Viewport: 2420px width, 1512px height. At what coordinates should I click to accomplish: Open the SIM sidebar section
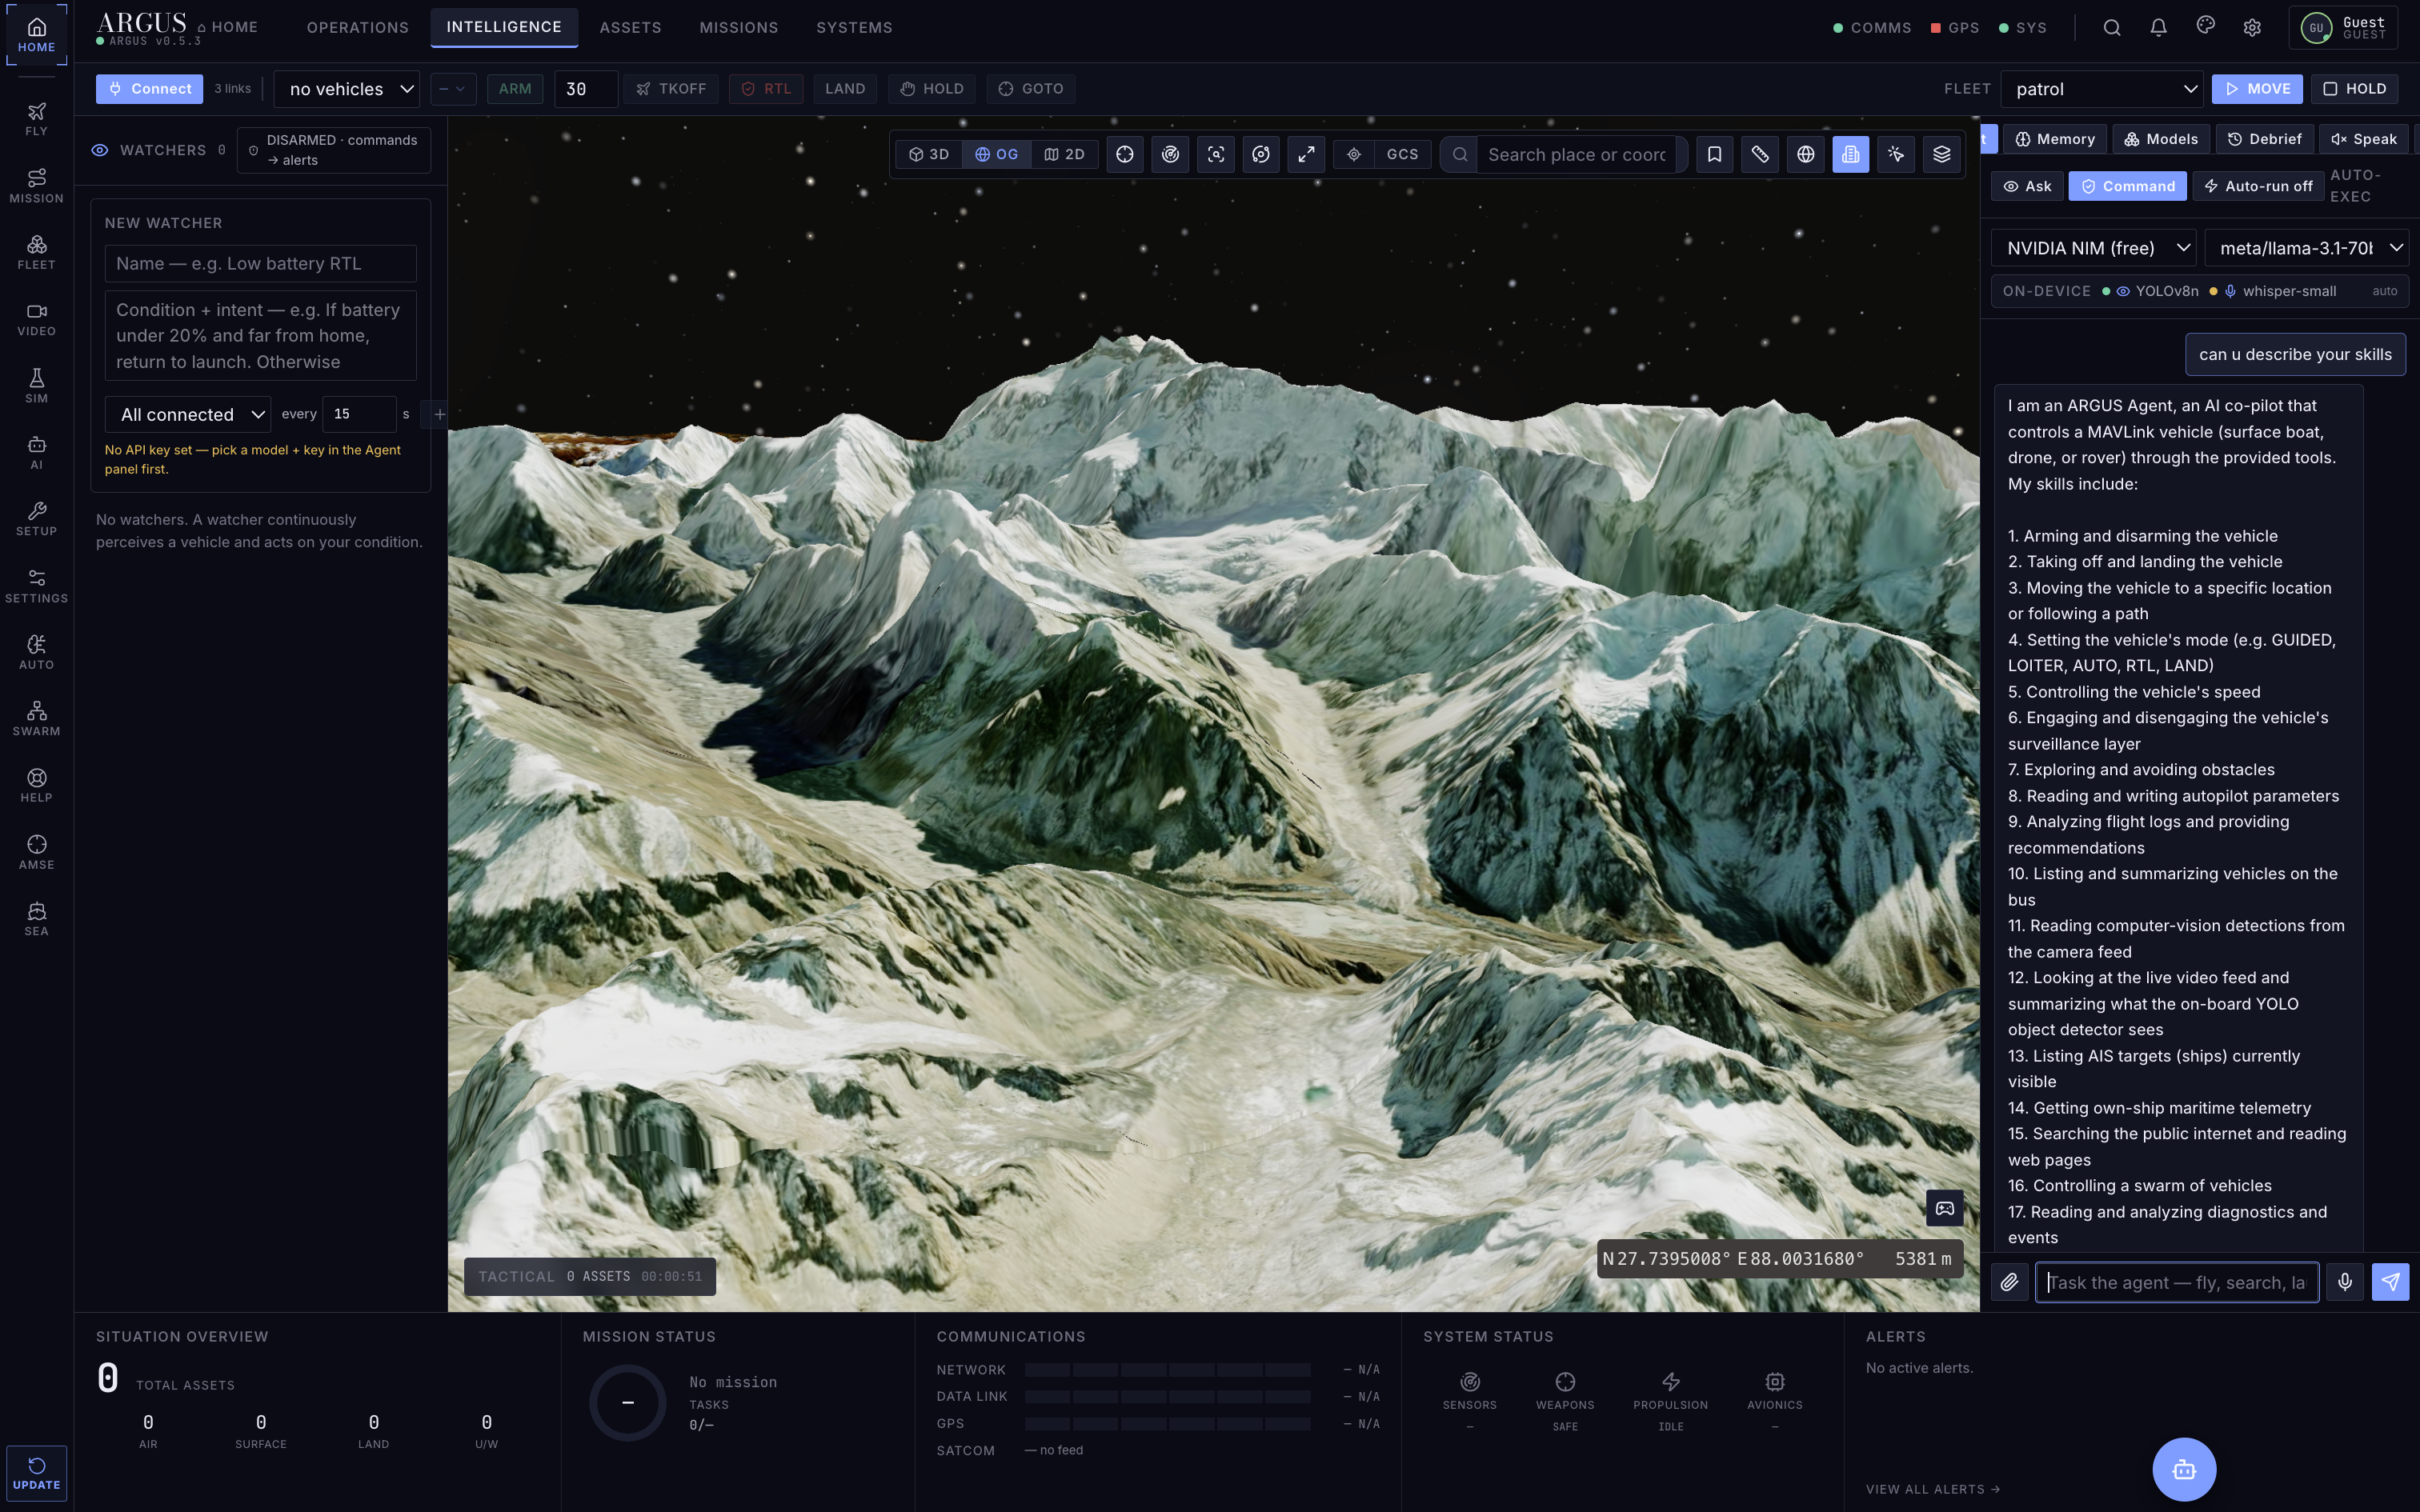(x=36, y=385)
